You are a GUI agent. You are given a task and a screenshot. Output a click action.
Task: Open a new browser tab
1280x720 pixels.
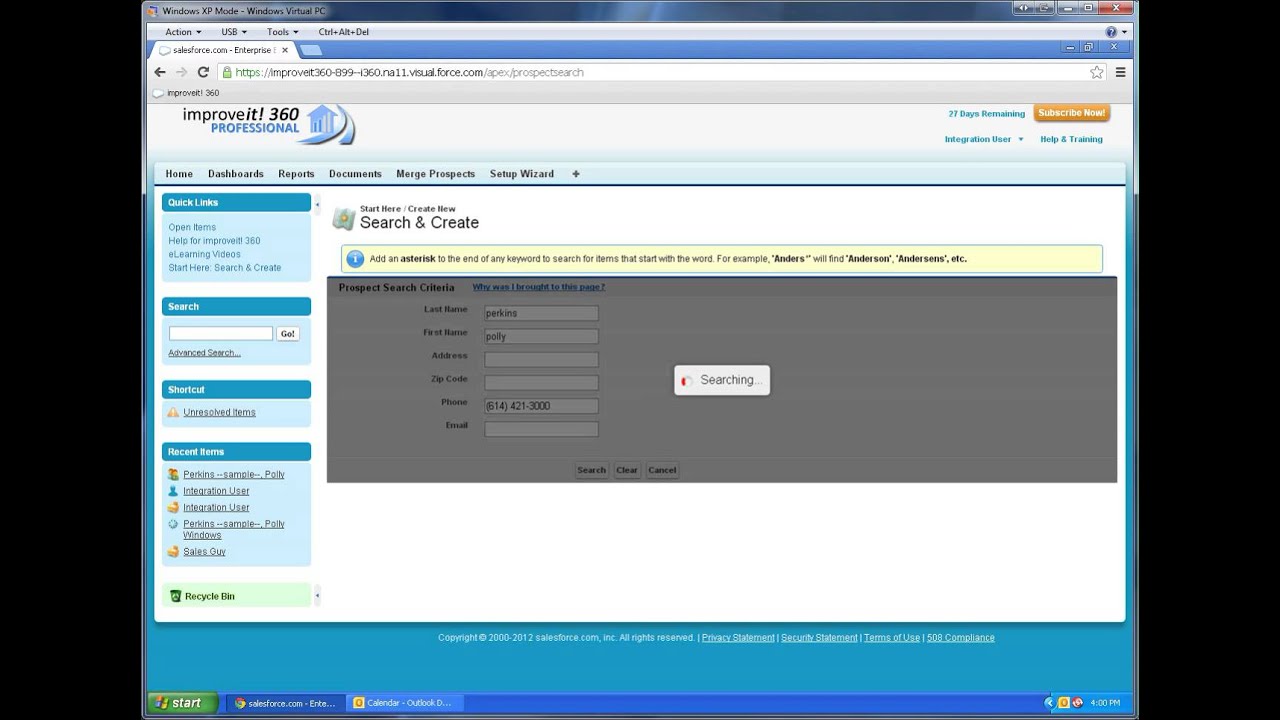(x=310, y=50)
